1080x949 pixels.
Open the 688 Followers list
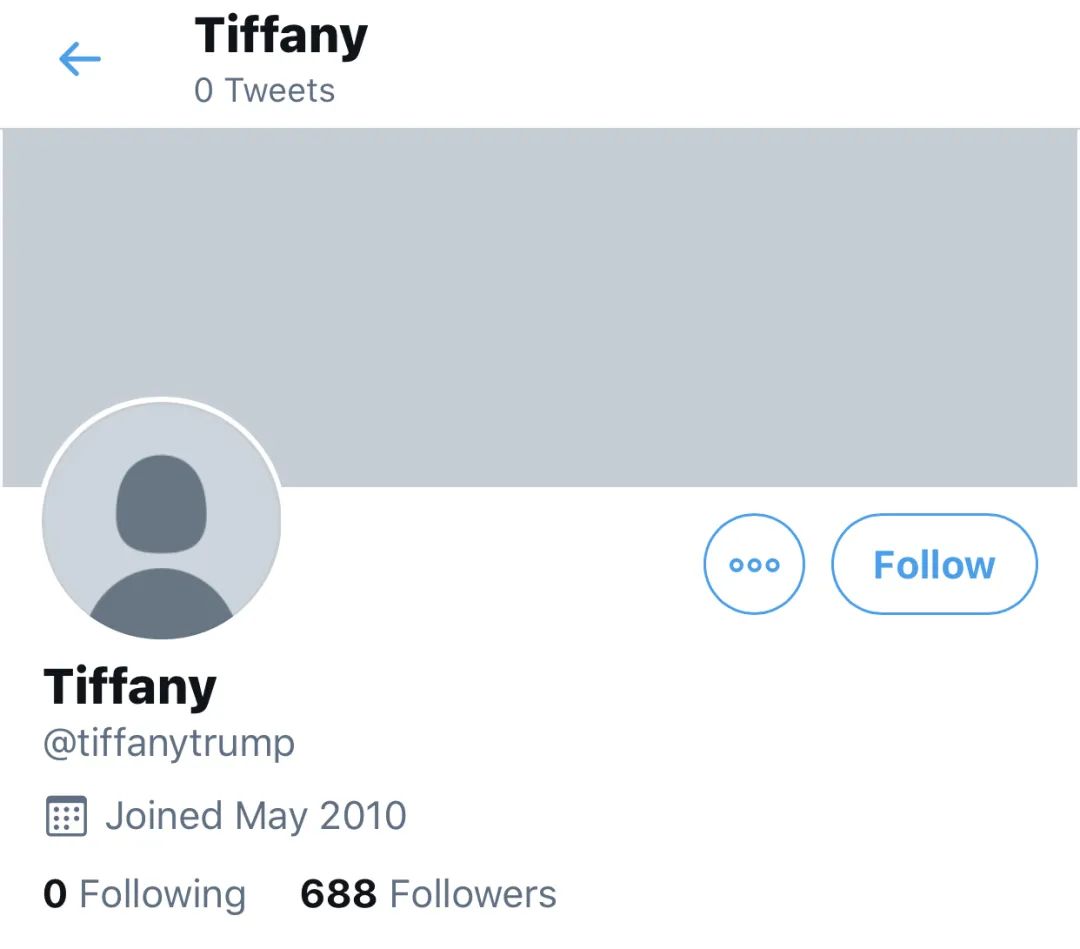(428, 893)
